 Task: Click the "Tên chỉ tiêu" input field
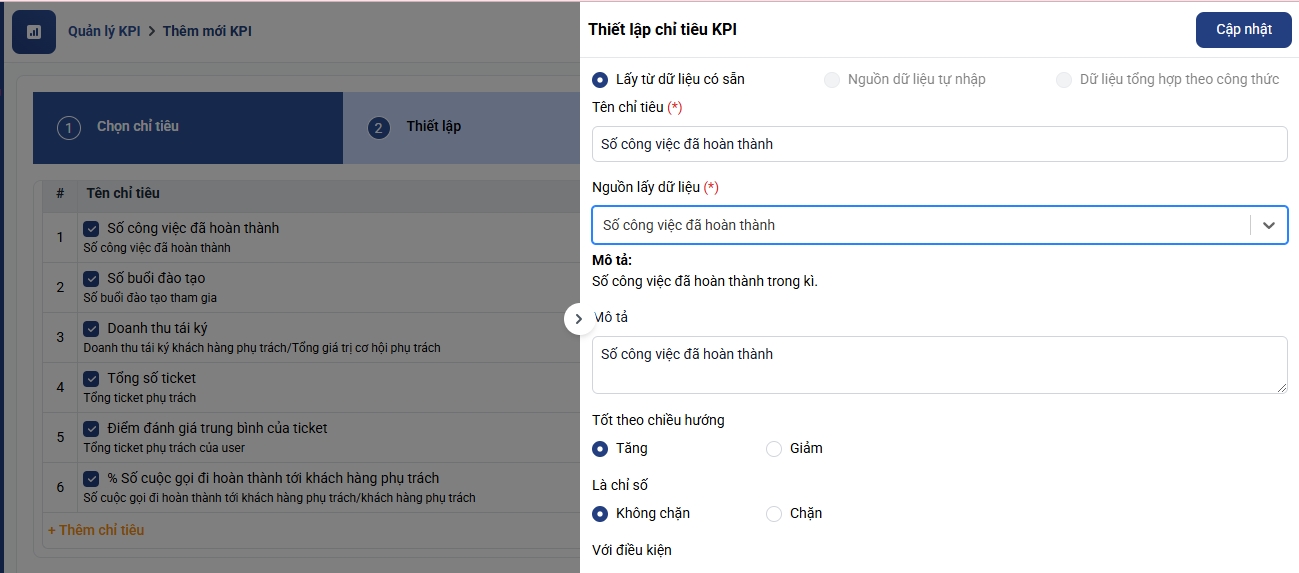pyautogui.click(x=939, y=144)
